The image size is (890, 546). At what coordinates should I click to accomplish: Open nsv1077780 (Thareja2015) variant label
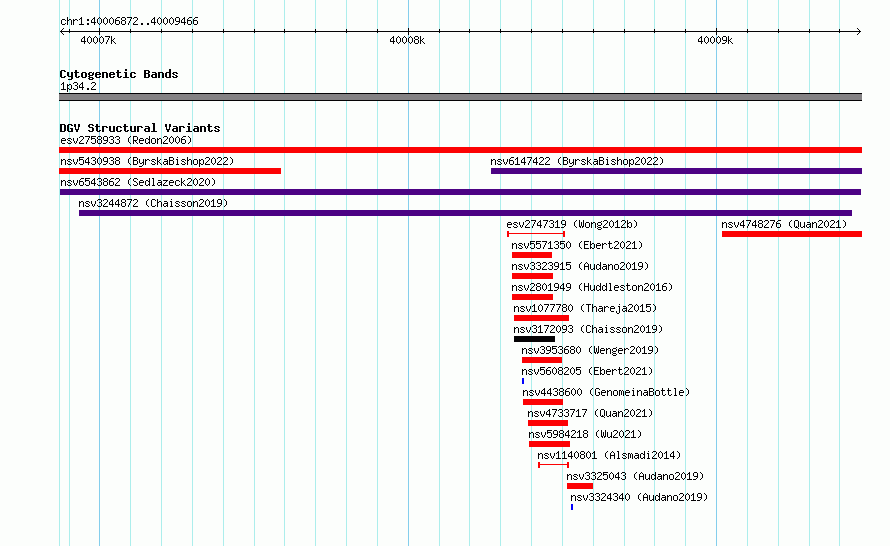tap(585, 308)
